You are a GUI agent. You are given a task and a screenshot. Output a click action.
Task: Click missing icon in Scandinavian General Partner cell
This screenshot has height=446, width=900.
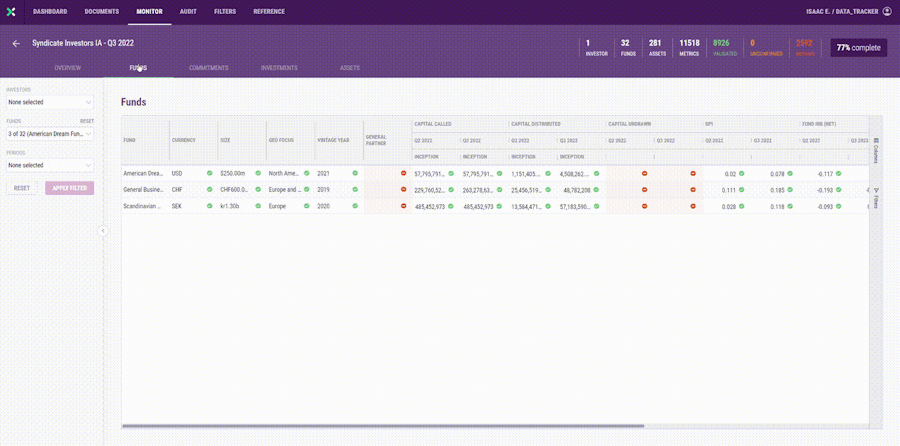click(x=404, y=205)
